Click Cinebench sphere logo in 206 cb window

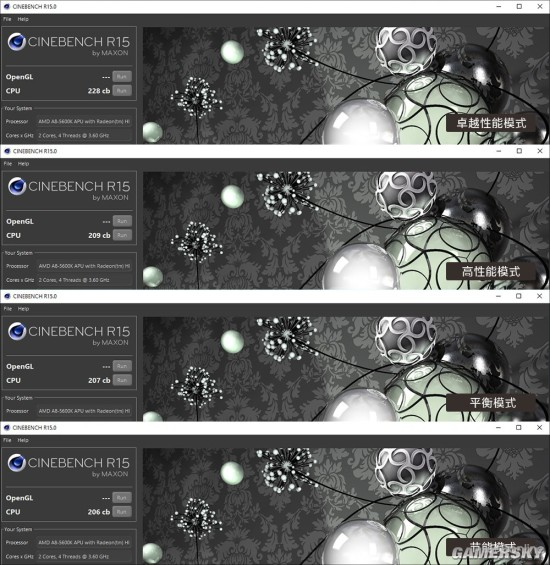click(x=16, y=463)
